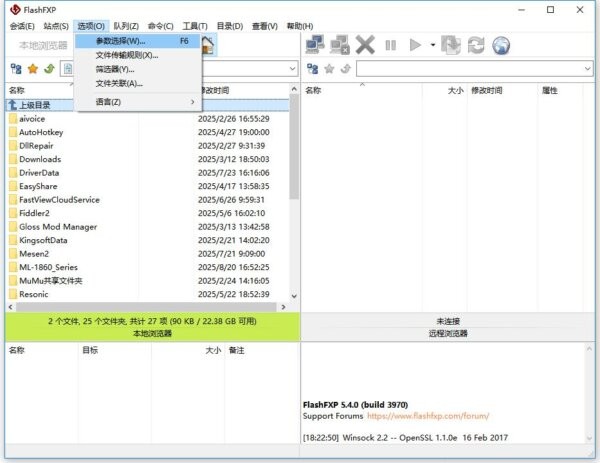Choose 文件传输规则(X)... from the menu
The image size is (600, 463).
point(138,55)
